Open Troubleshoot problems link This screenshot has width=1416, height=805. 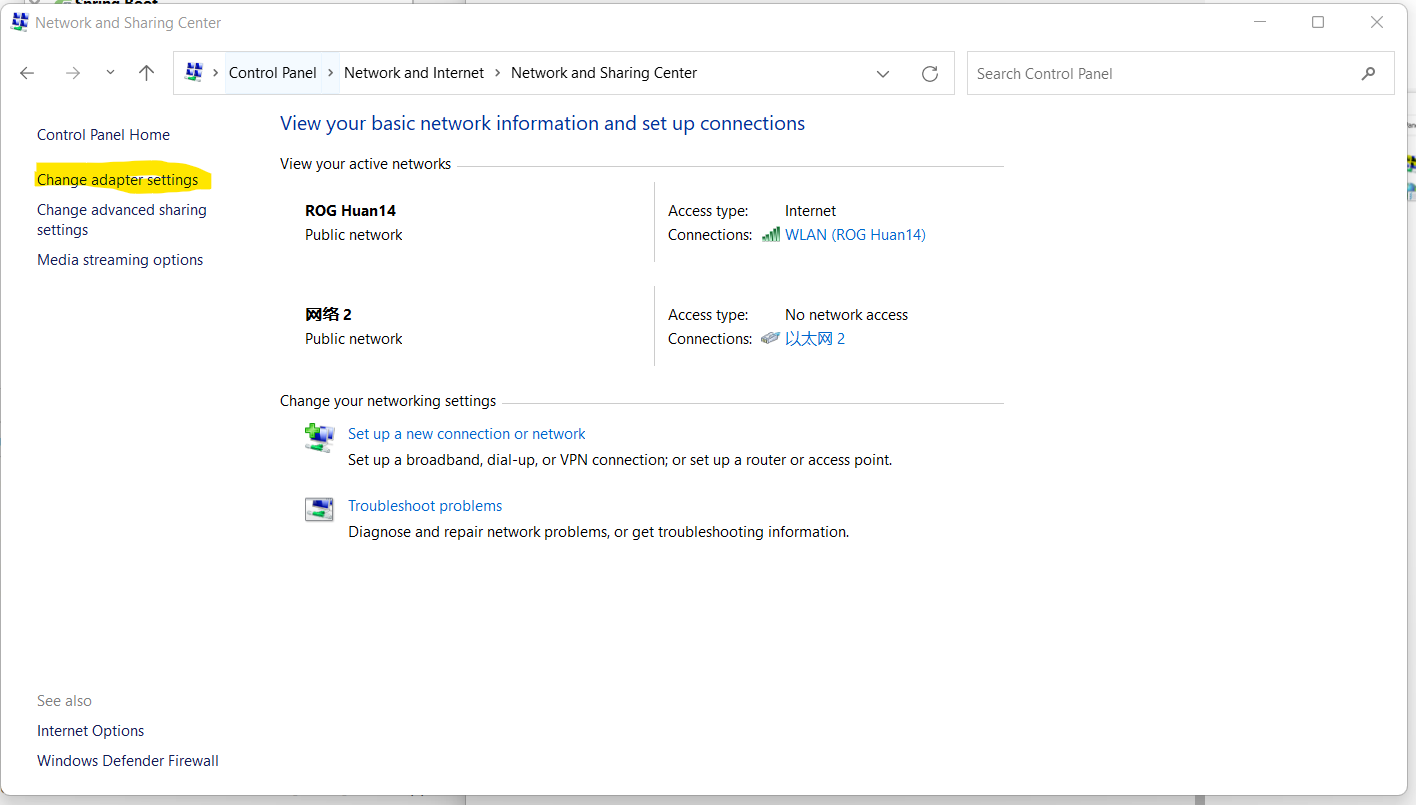coord(425,506)
